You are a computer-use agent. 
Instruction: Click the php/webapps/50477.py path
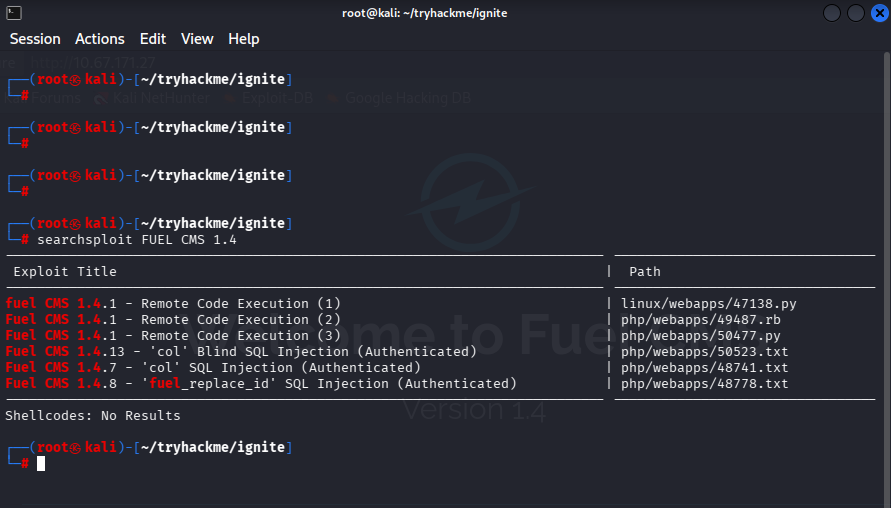coord(701,335)
